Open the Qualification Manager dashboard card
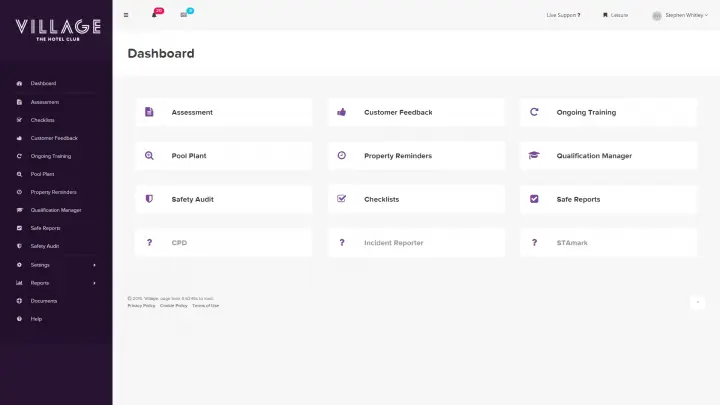 [608, 156]
